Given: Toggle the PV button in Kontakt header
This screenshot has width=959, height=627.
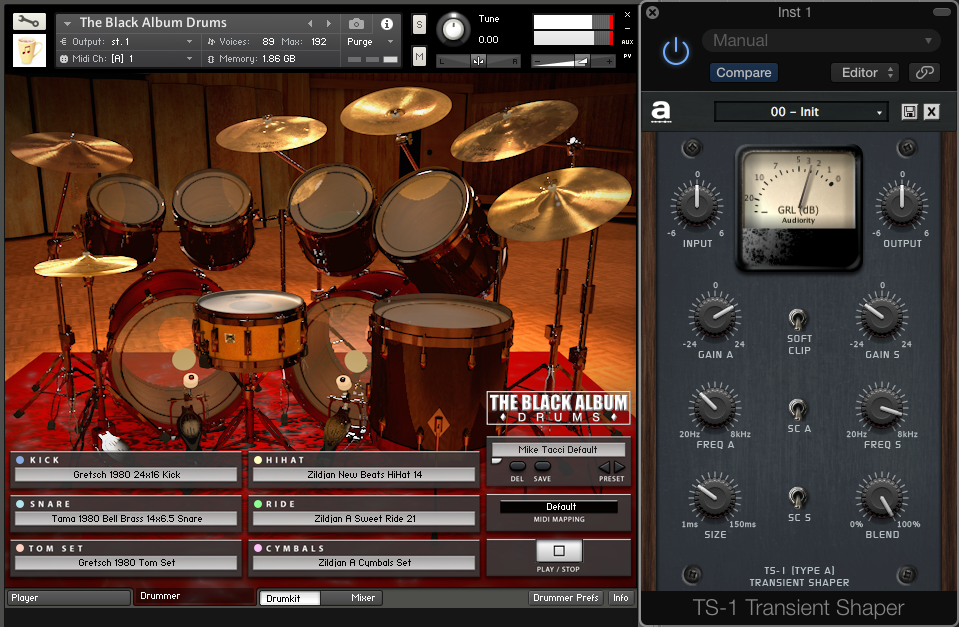Looking at the screenshot, I should [628, 56].
